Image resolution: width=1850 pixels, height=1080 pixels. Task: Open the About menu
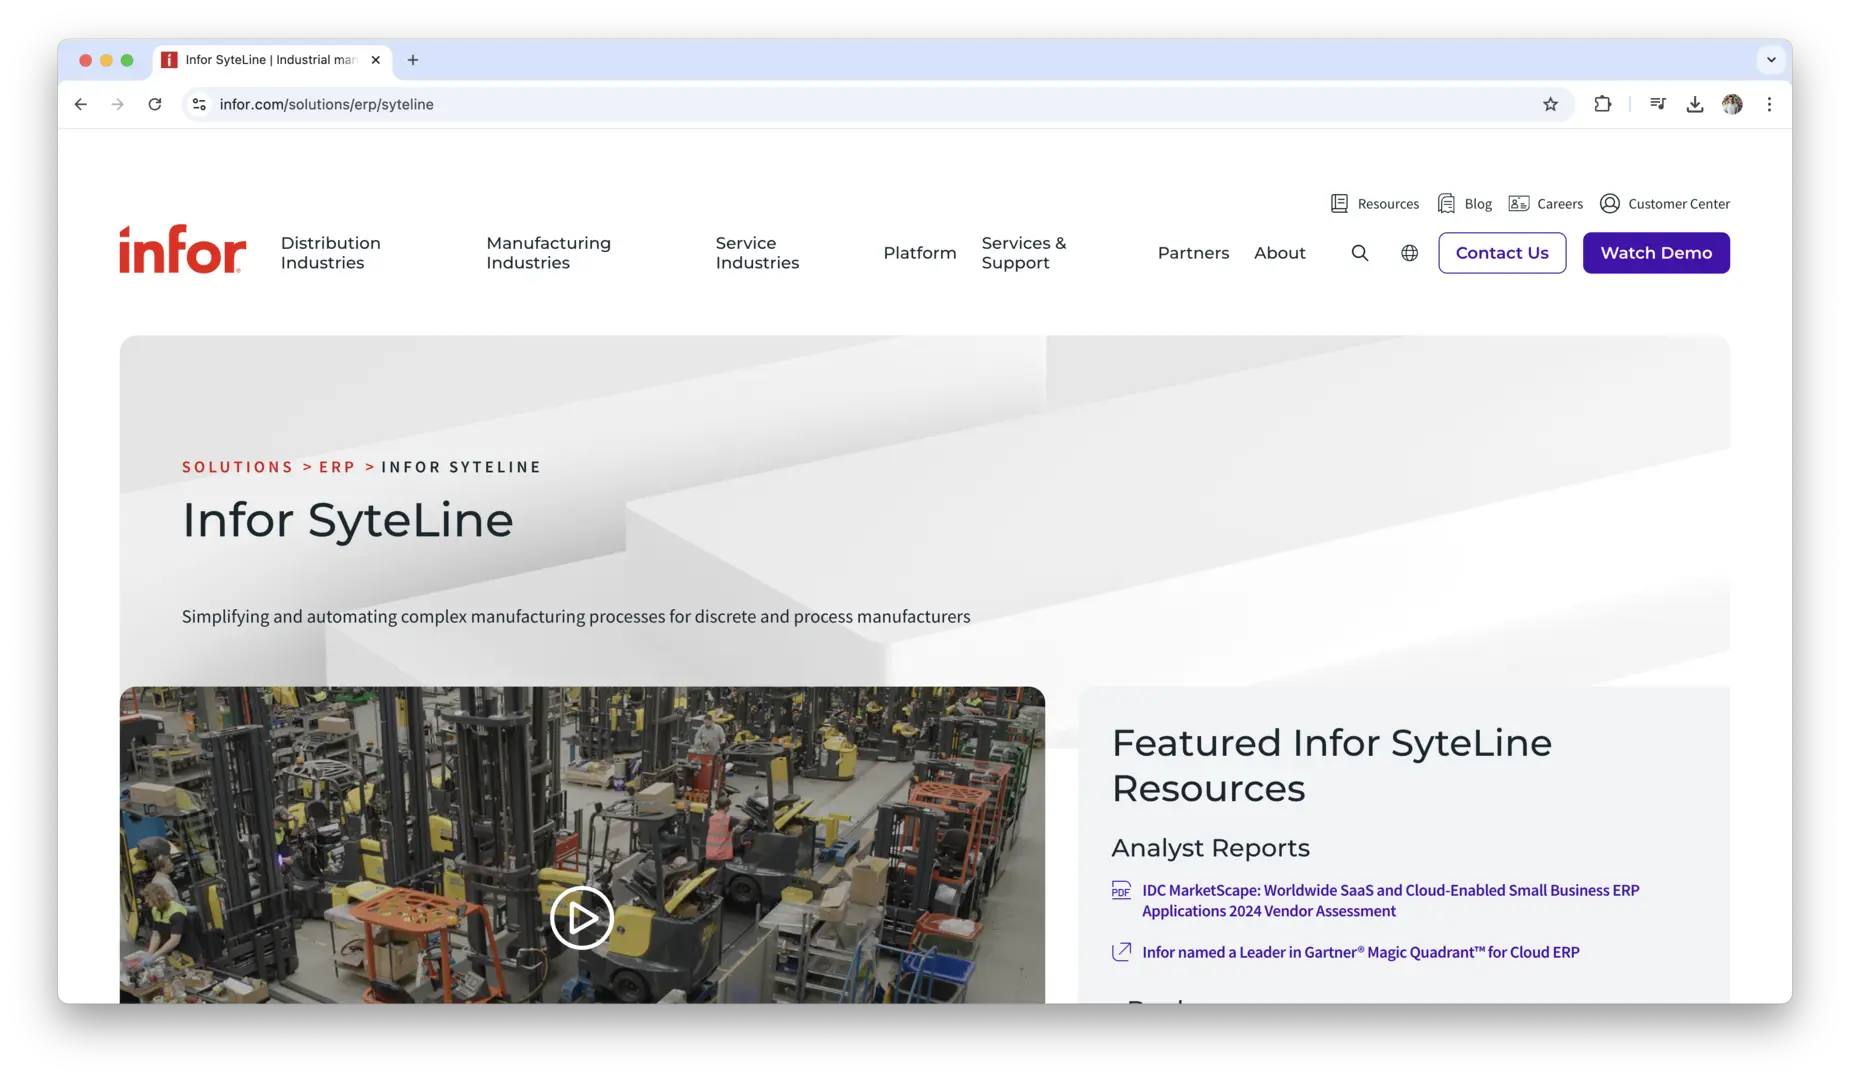tap(1280, 253)
